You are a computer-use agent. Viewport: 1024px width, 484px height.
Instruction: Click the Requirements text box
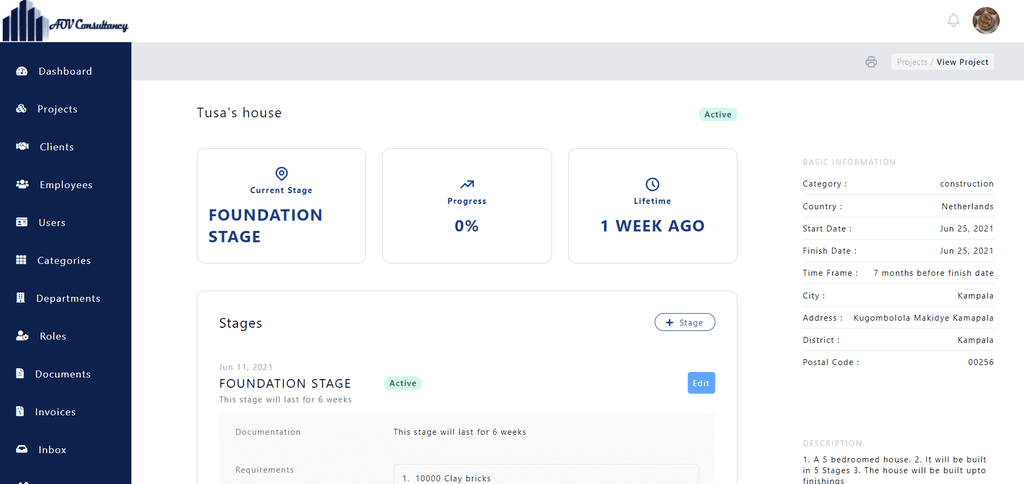(546, 474)
